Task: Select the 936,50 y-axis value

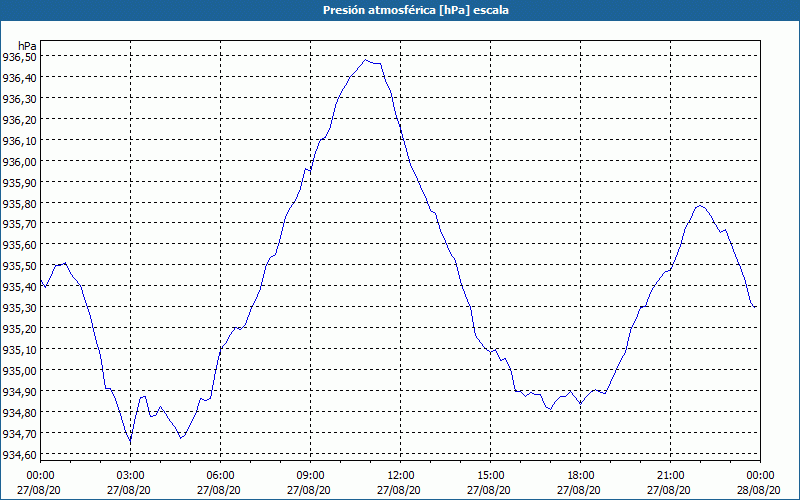Action: coord(19,57)
